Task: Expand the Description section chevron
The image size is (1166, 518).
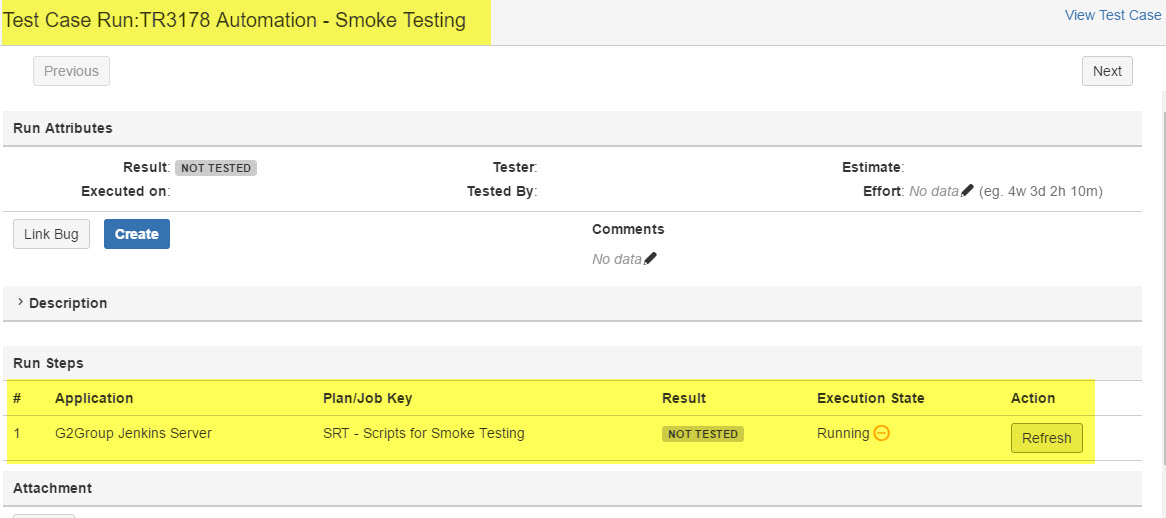Action: (20, 303)
